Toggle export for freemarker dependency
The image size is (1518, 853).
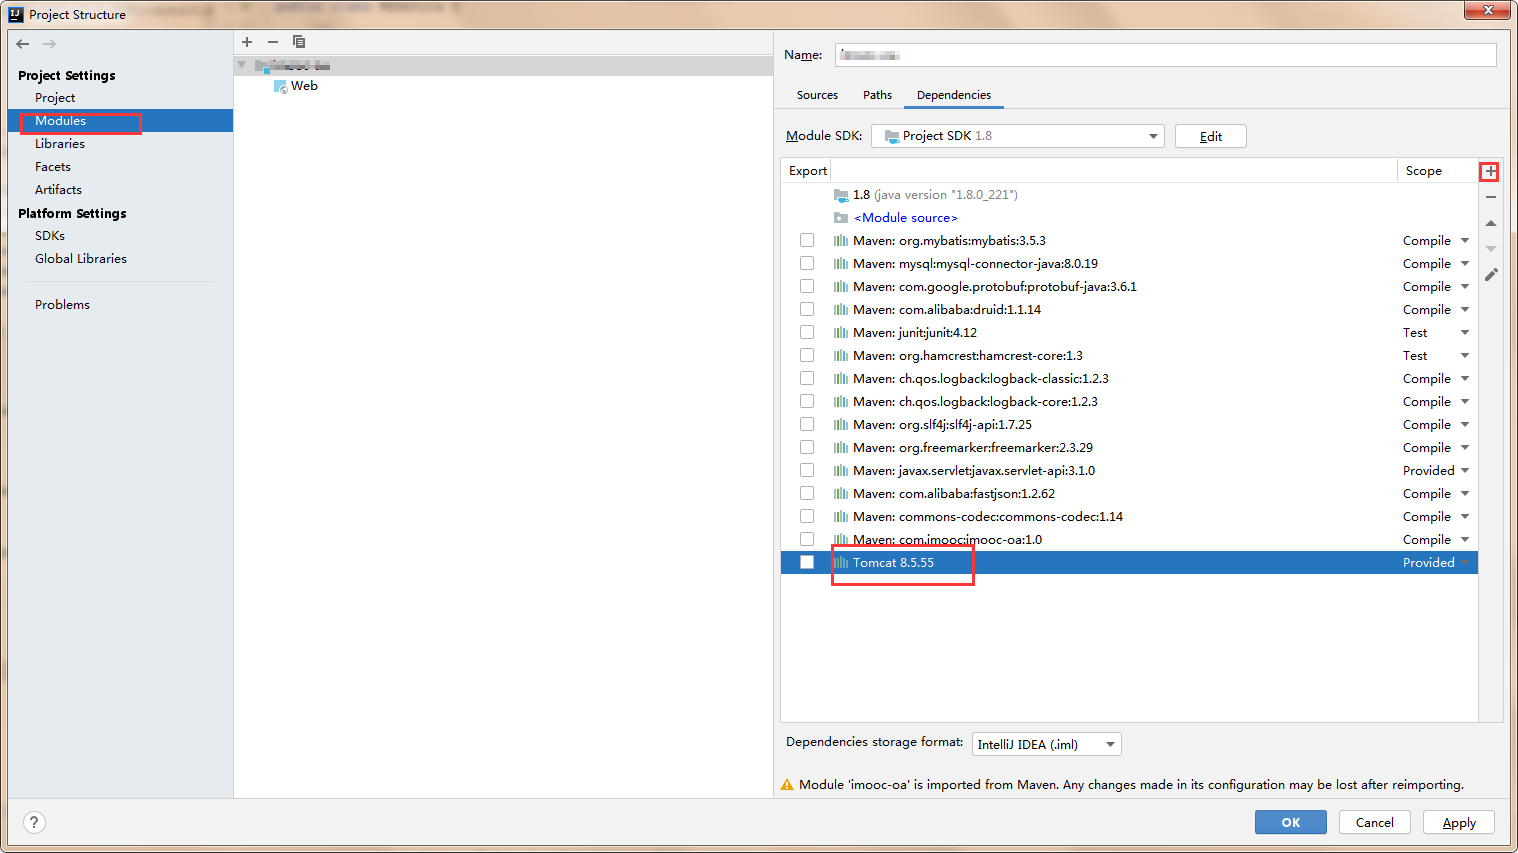807,448
